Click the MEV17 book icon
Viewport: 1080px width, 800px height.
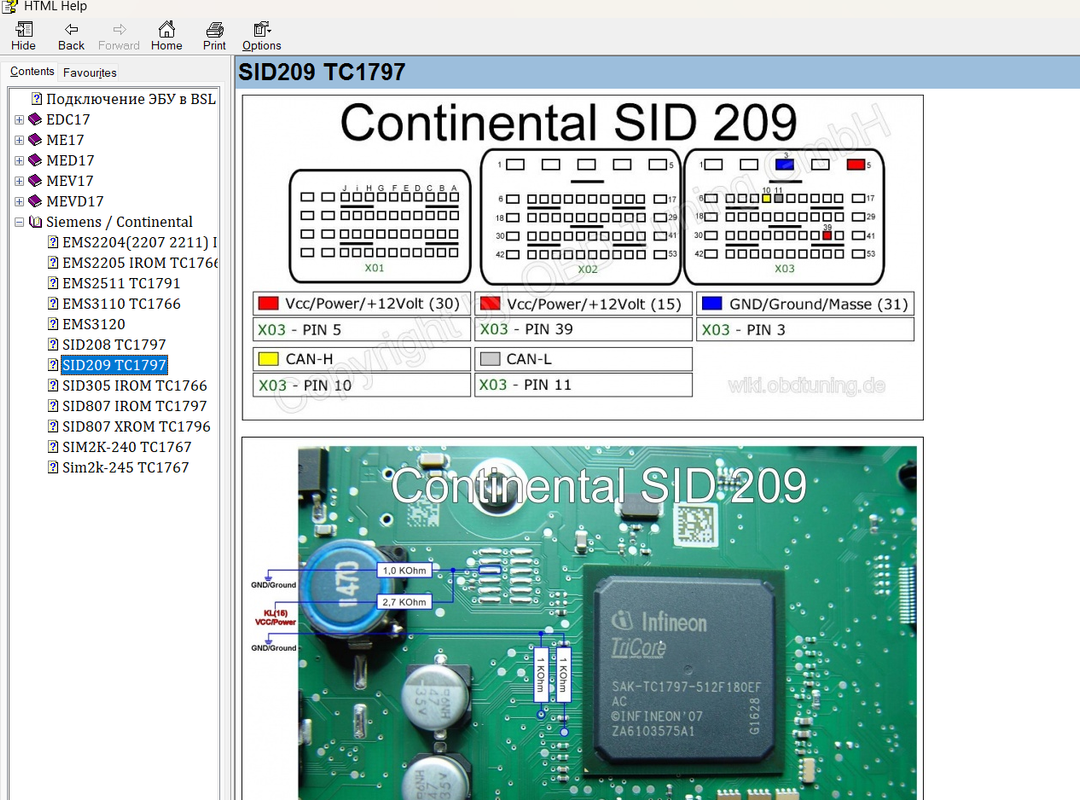[35, 181]
